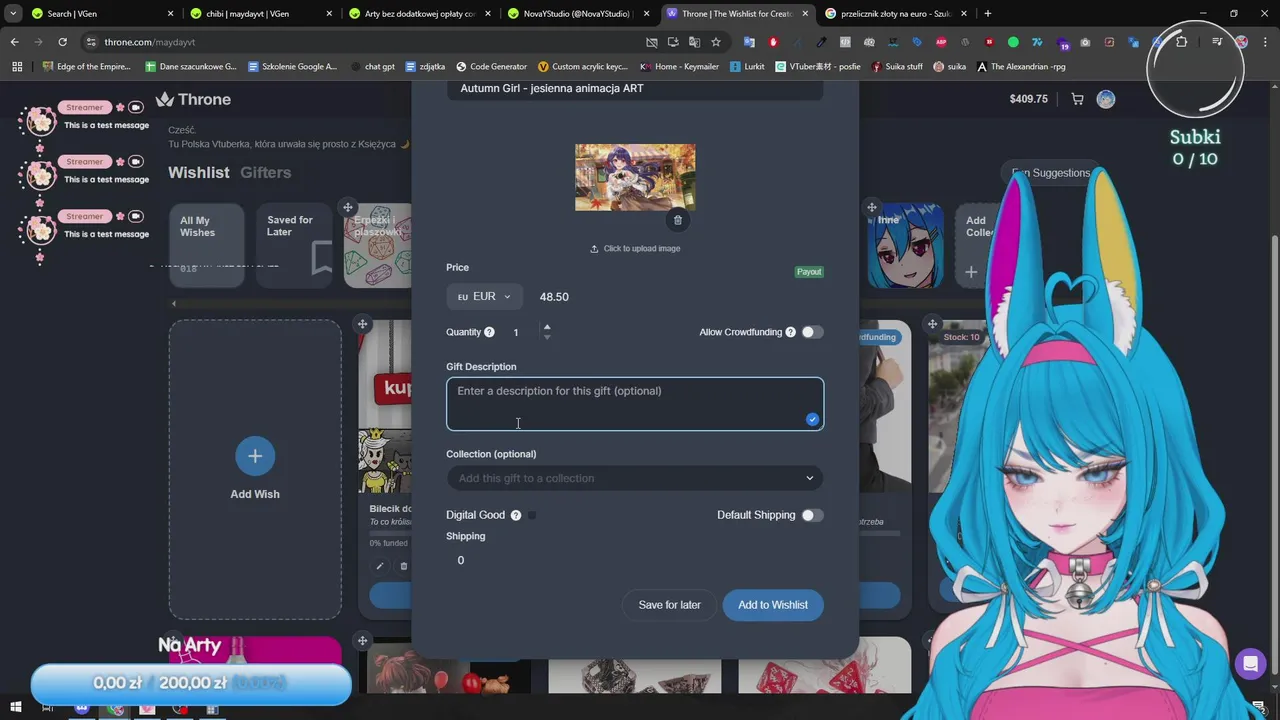This screenshot has height=720, width=1280.
Task: Click the Payout badge
Action: pyautogui.click(x=809, y=272)
